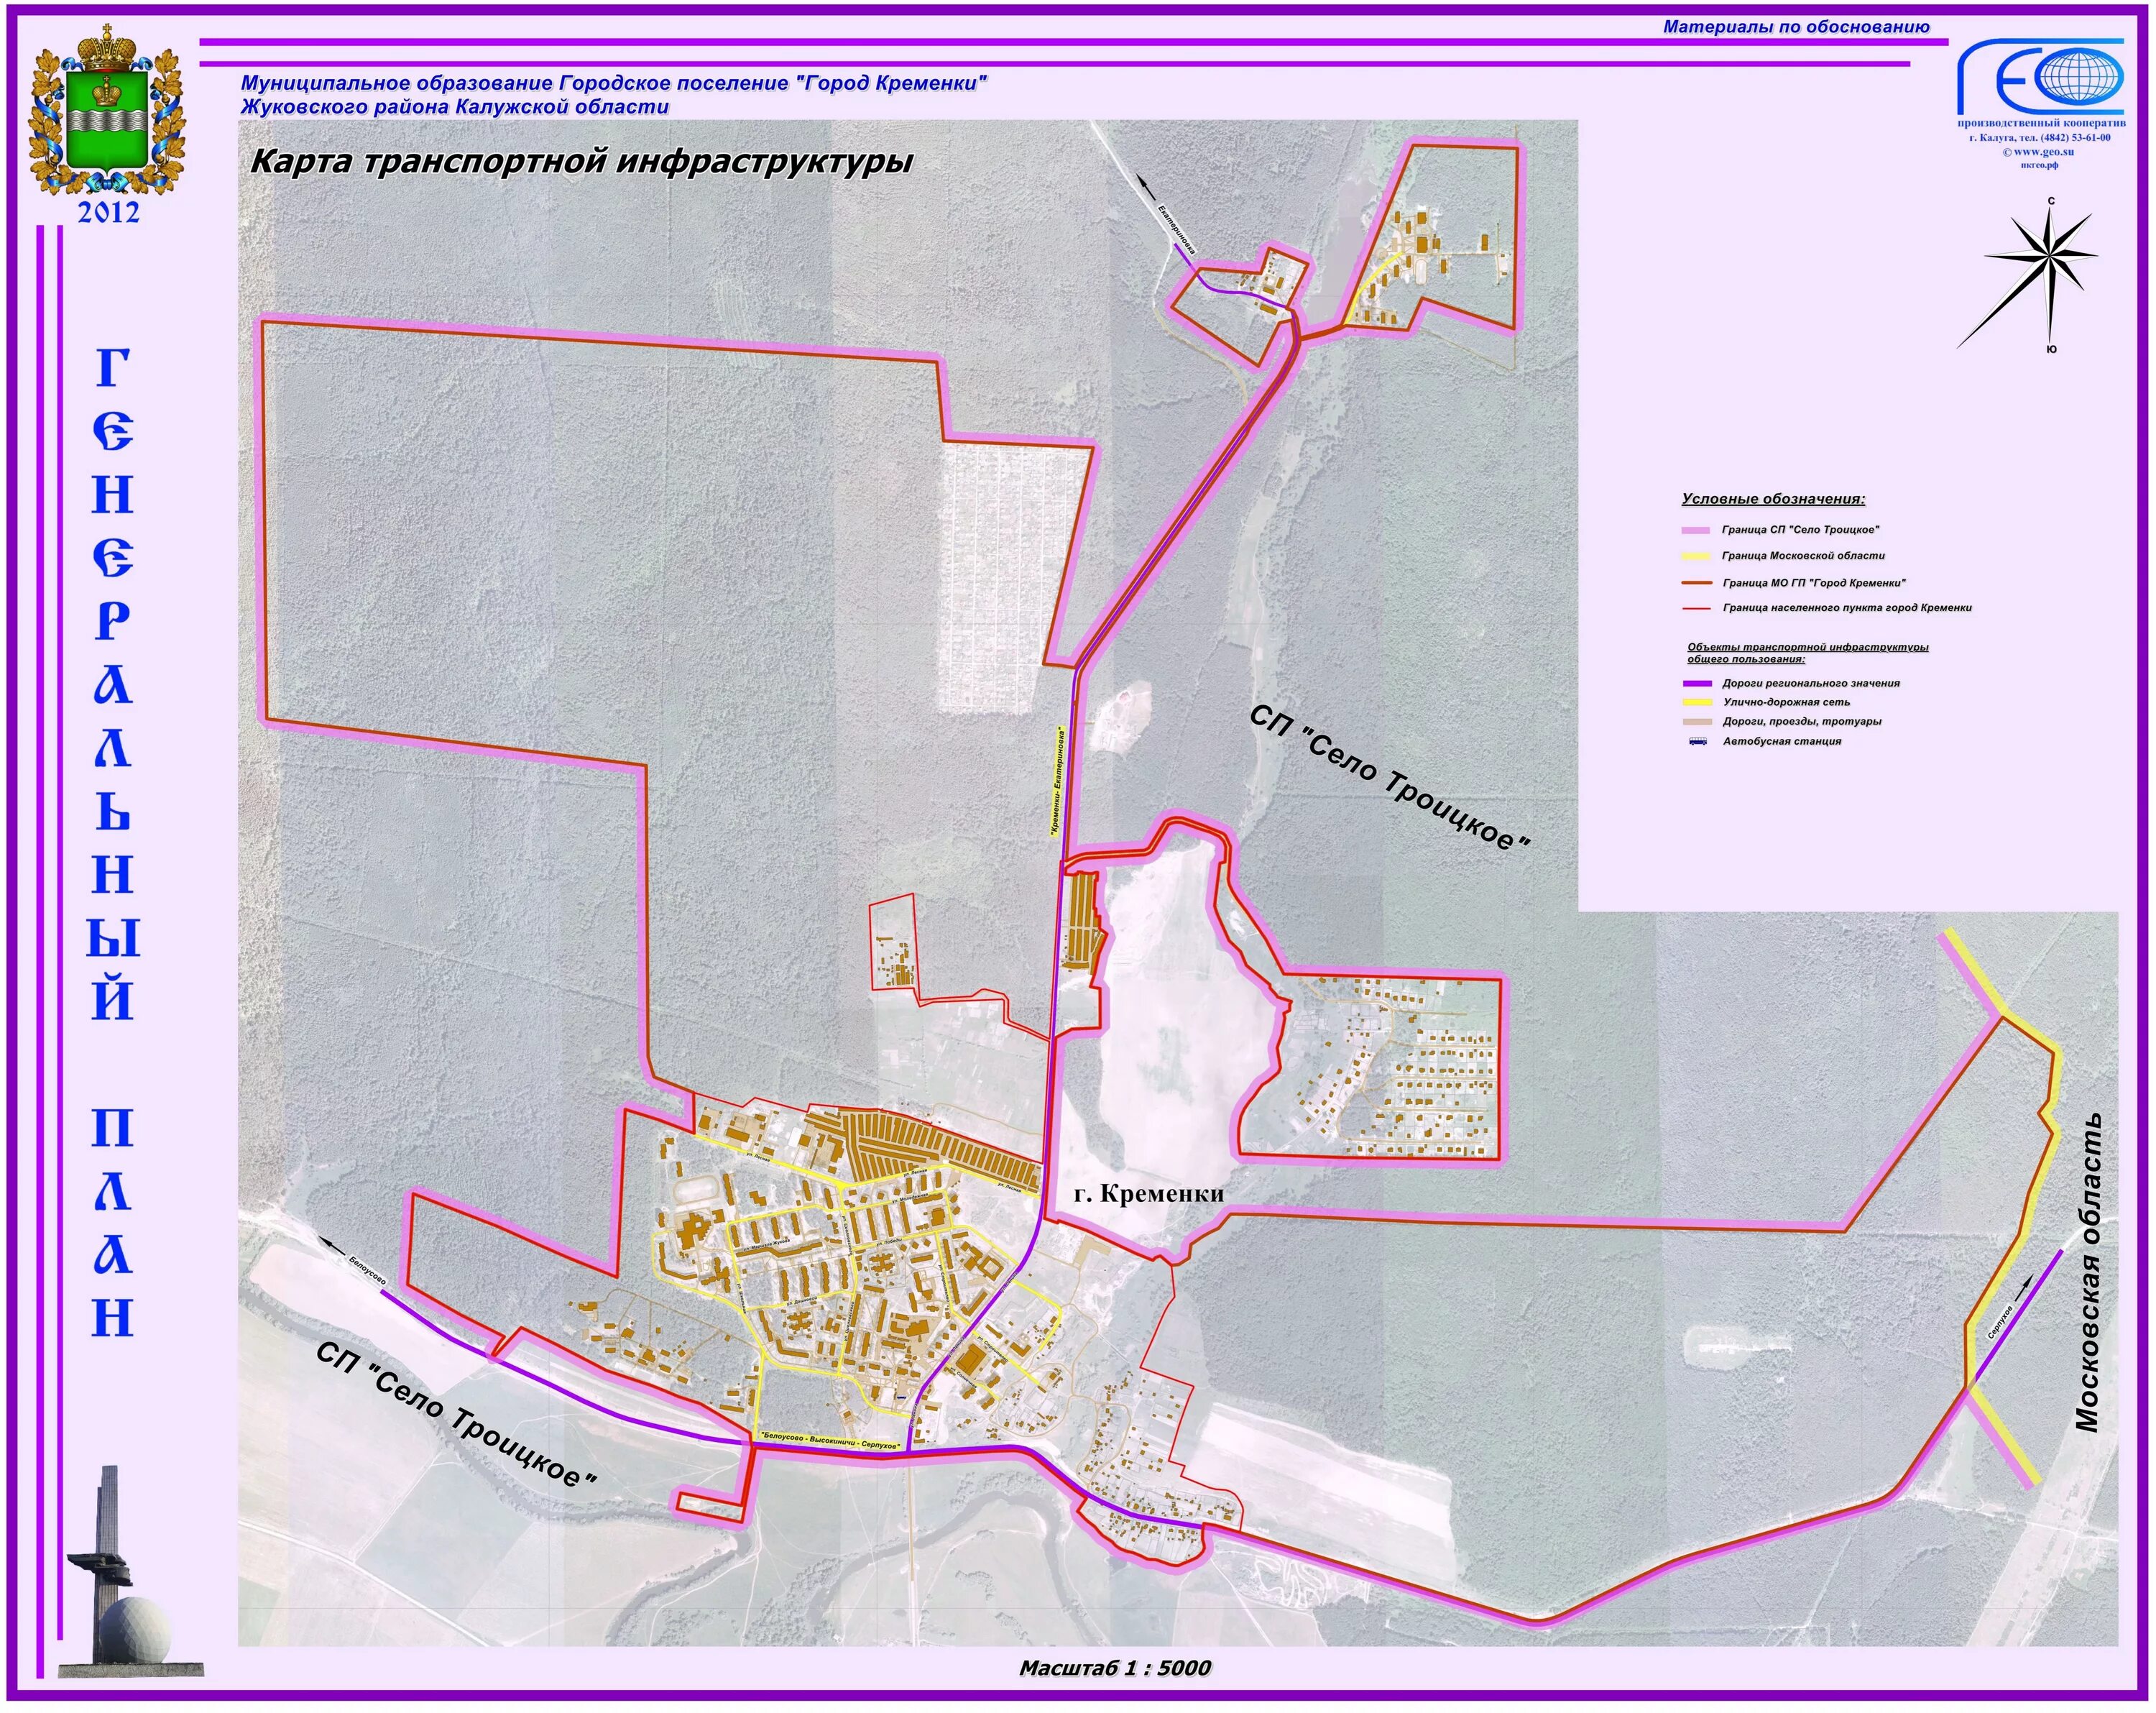Viewport: 2156px width, 1713px height.
Task: Click the beige Дороги, проезды, тротуары swatch
Action: pos(1697,722)
